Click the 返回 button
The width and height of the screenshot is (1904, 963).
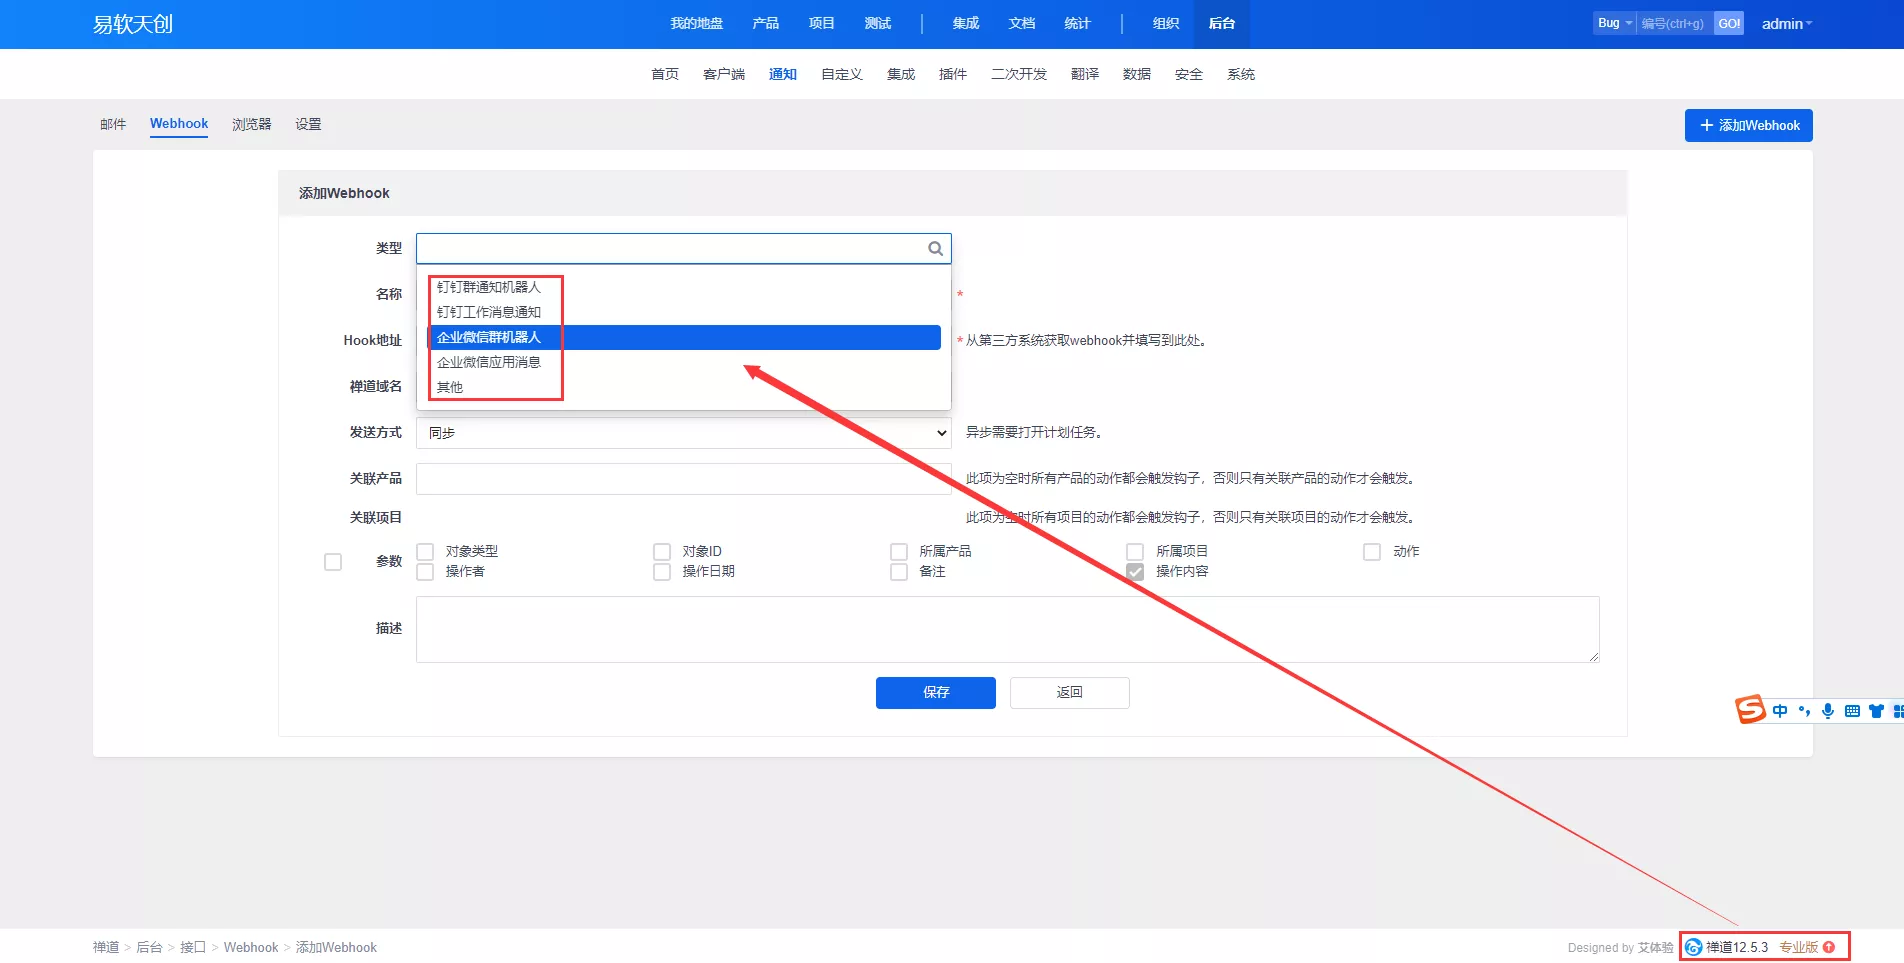tap(1070, 693)
